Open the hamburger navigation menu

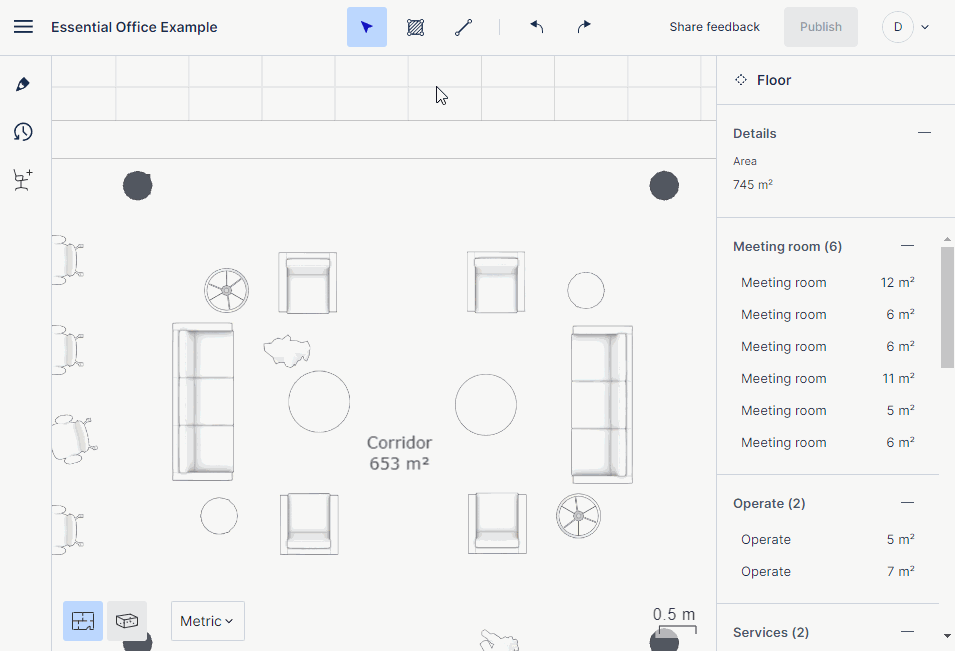(23, 27)
